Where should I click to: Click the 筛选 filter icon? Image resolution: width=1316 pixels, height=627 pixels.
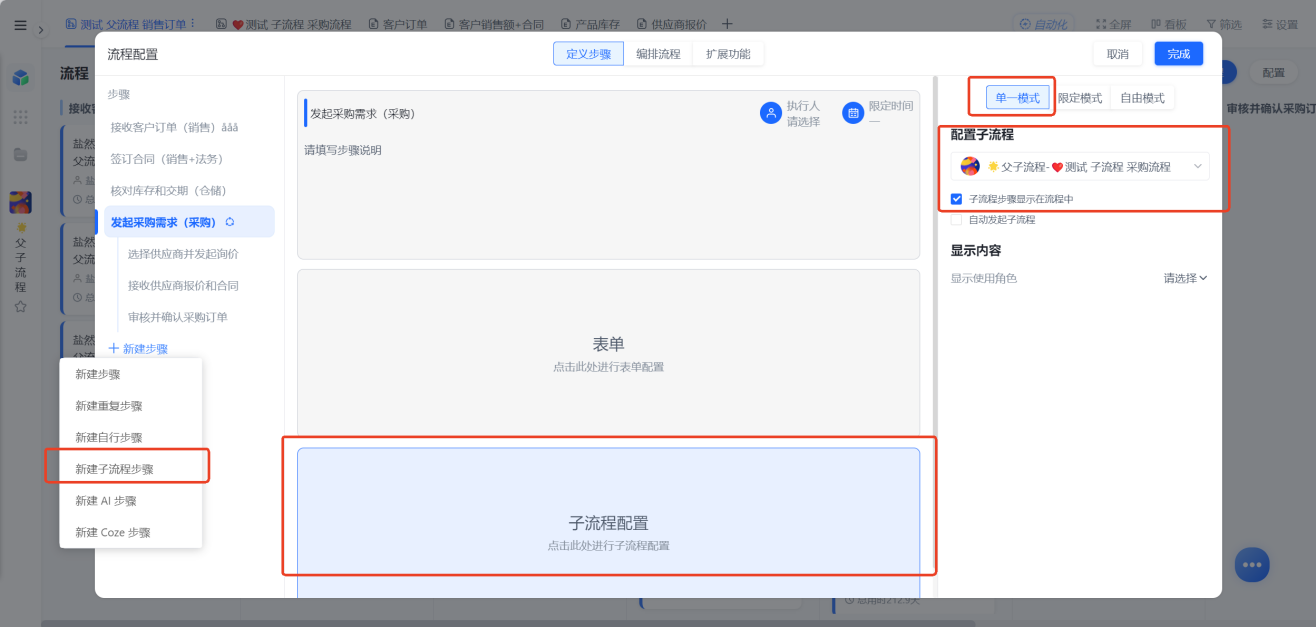[1211, 24]
